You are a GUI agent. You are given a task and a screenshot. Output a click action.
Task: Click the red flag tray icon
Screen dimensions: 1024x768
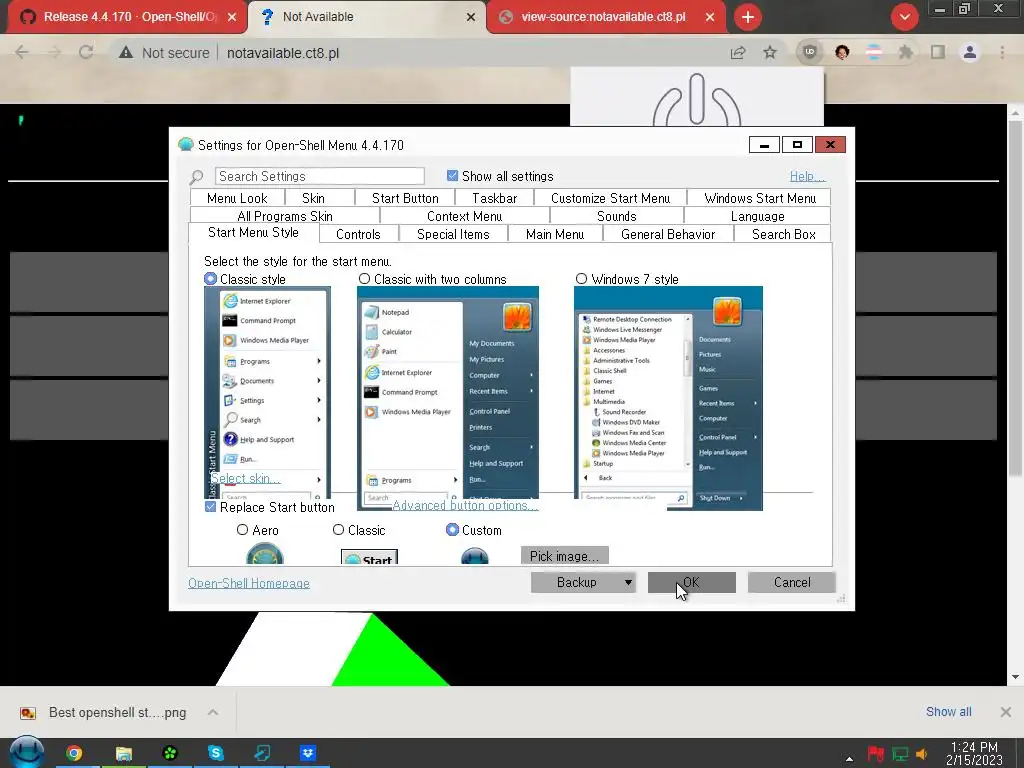coord(875,754)
